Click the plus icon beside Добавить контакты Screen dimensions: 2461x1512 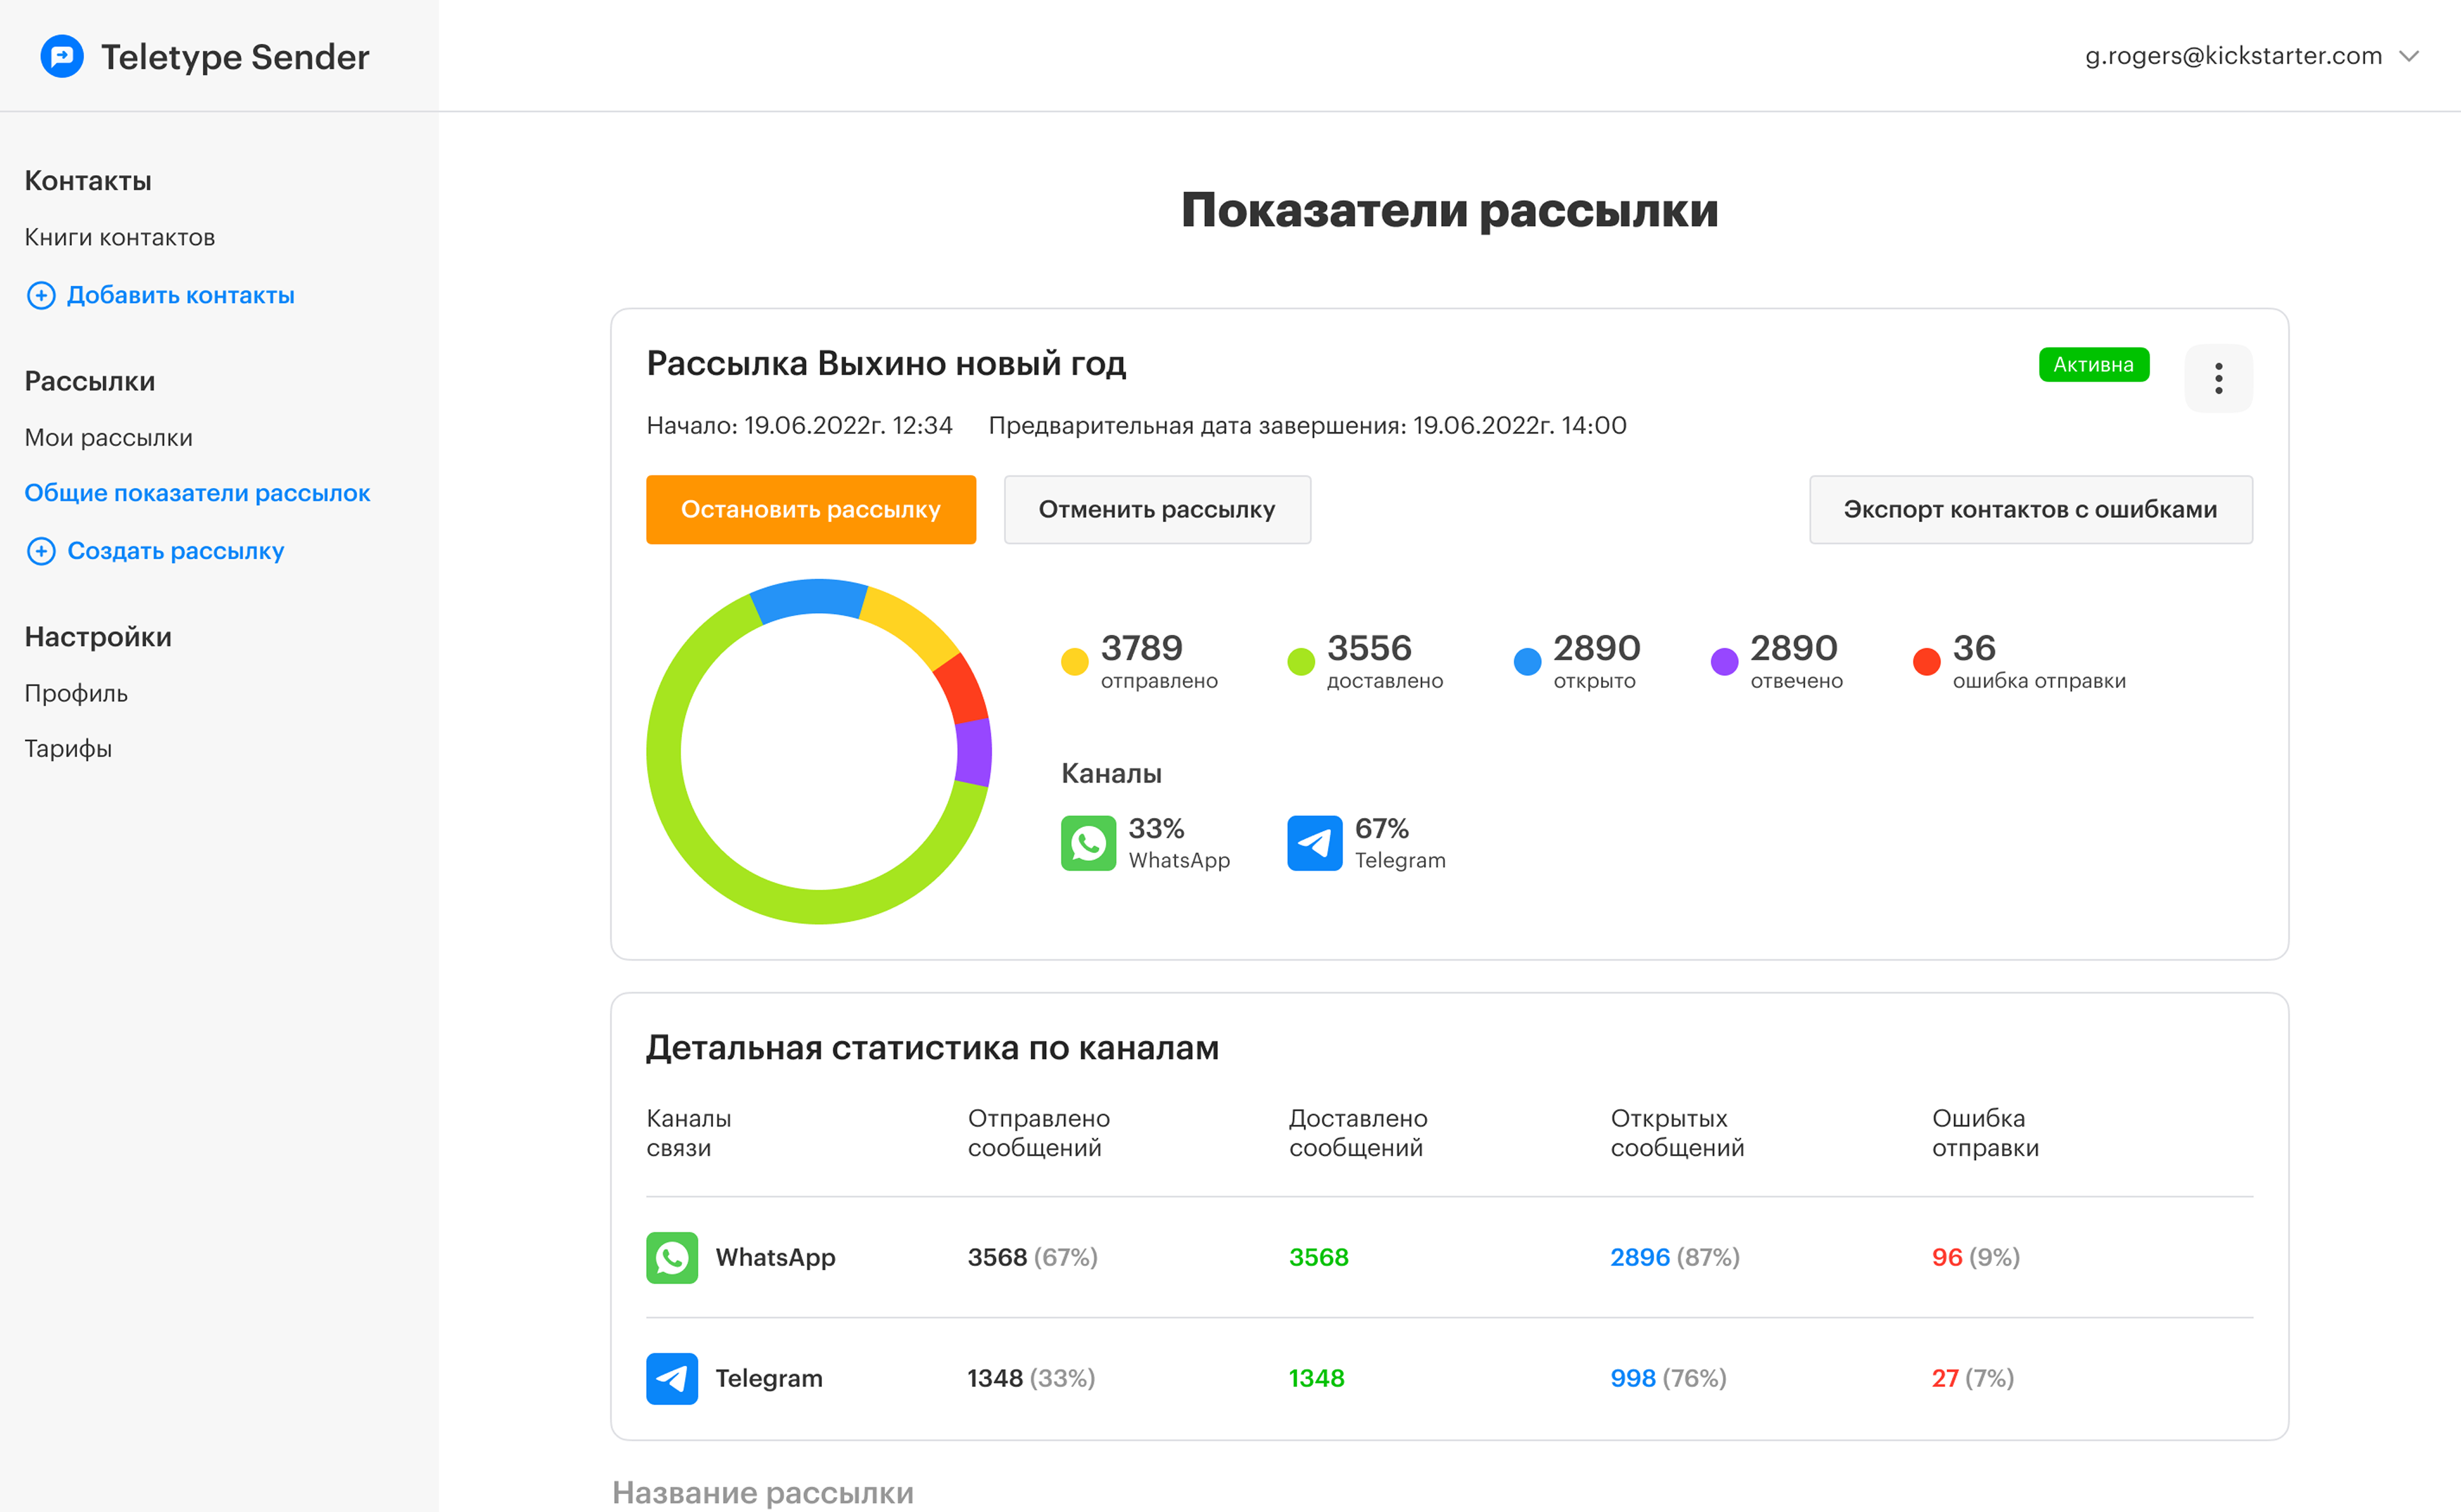(41, 296)
